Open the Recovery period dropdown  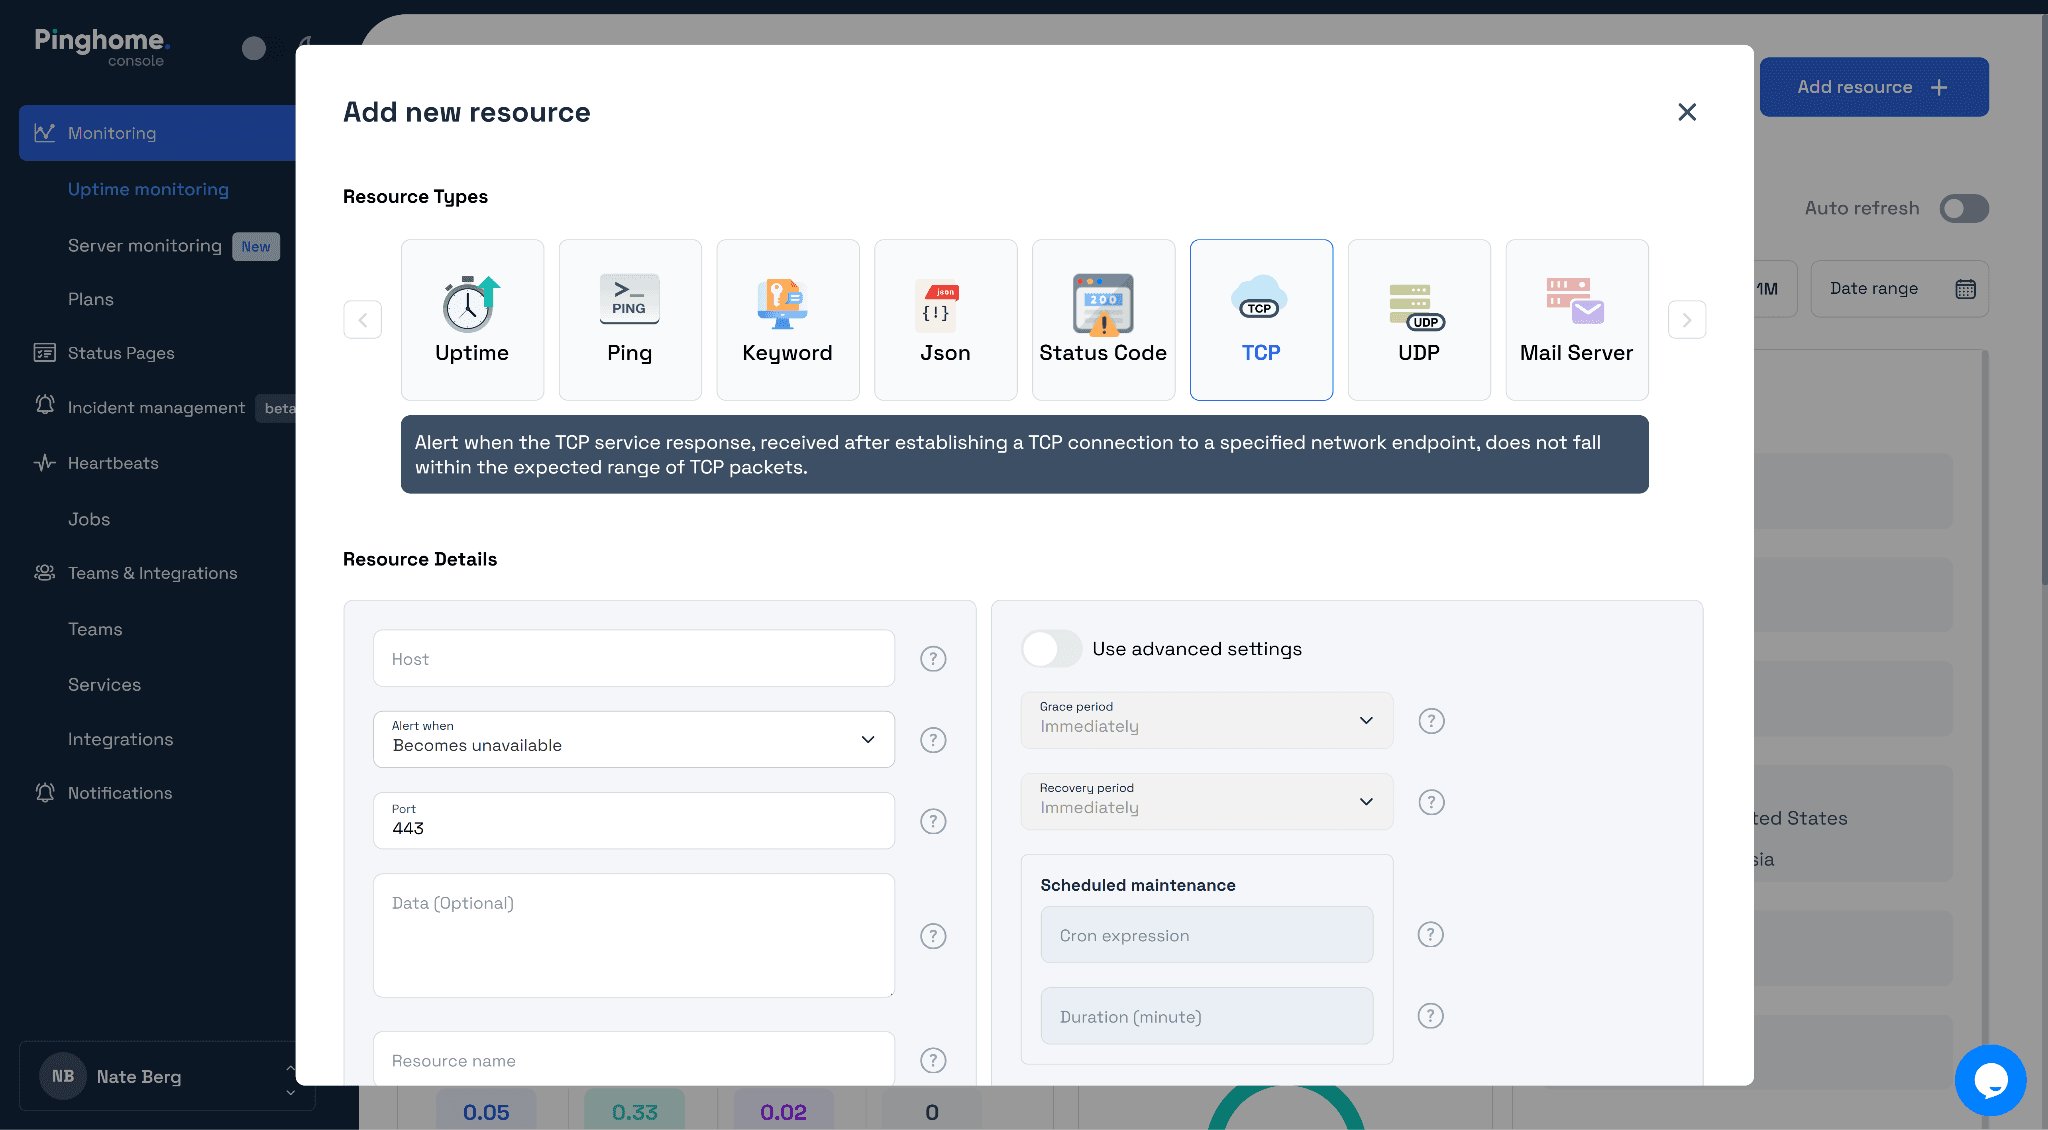1207,802
